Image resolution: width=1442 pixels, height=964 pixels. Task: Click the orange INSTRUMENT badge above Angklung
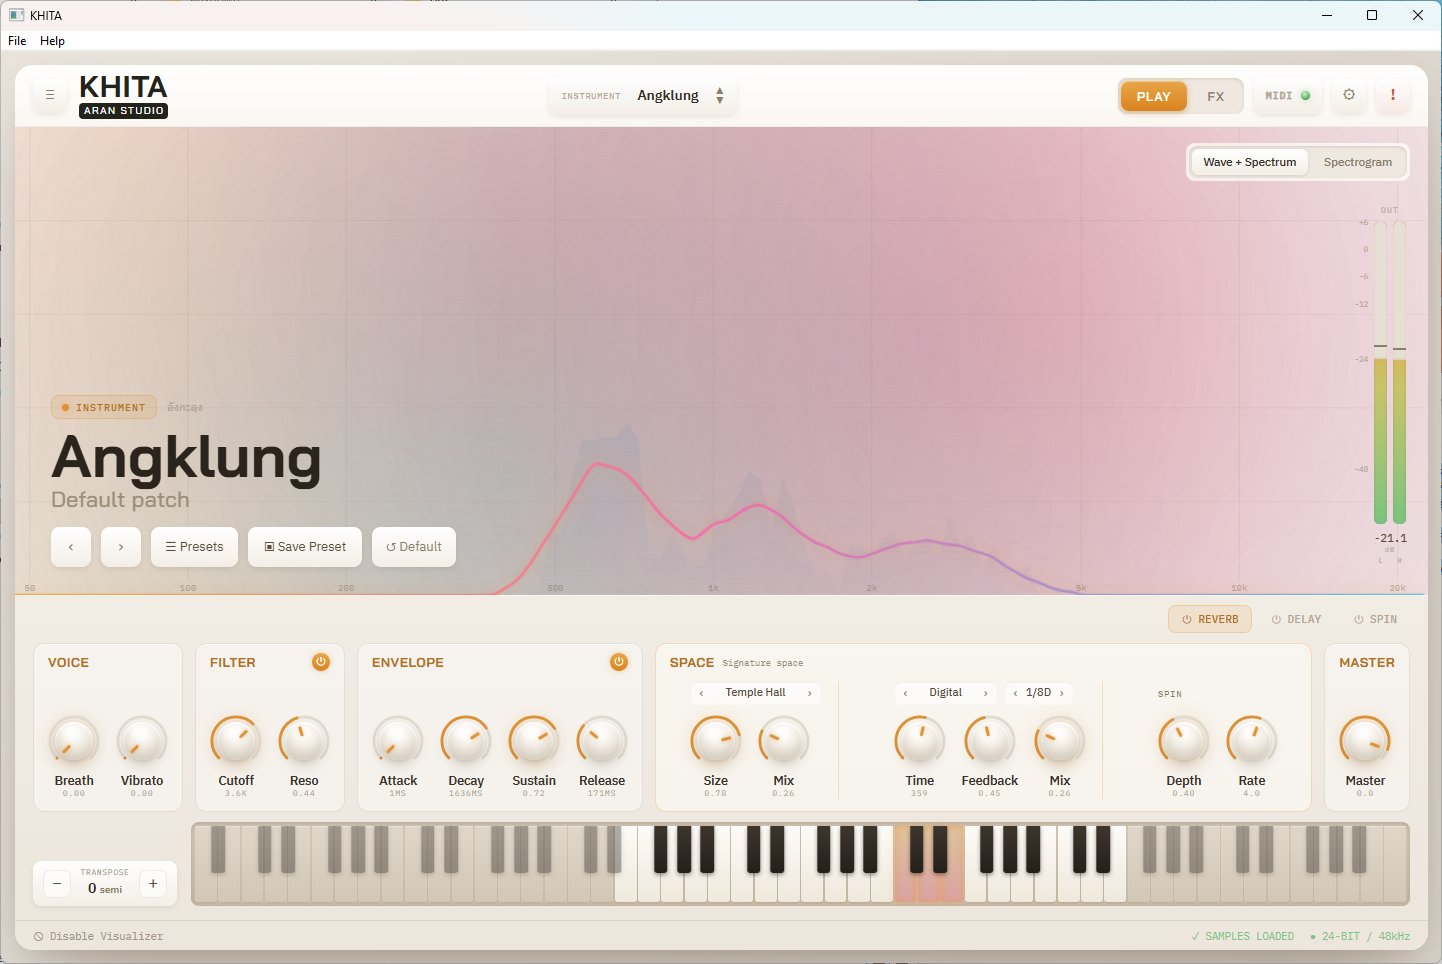pyautogui.click(x=104, y=407)
